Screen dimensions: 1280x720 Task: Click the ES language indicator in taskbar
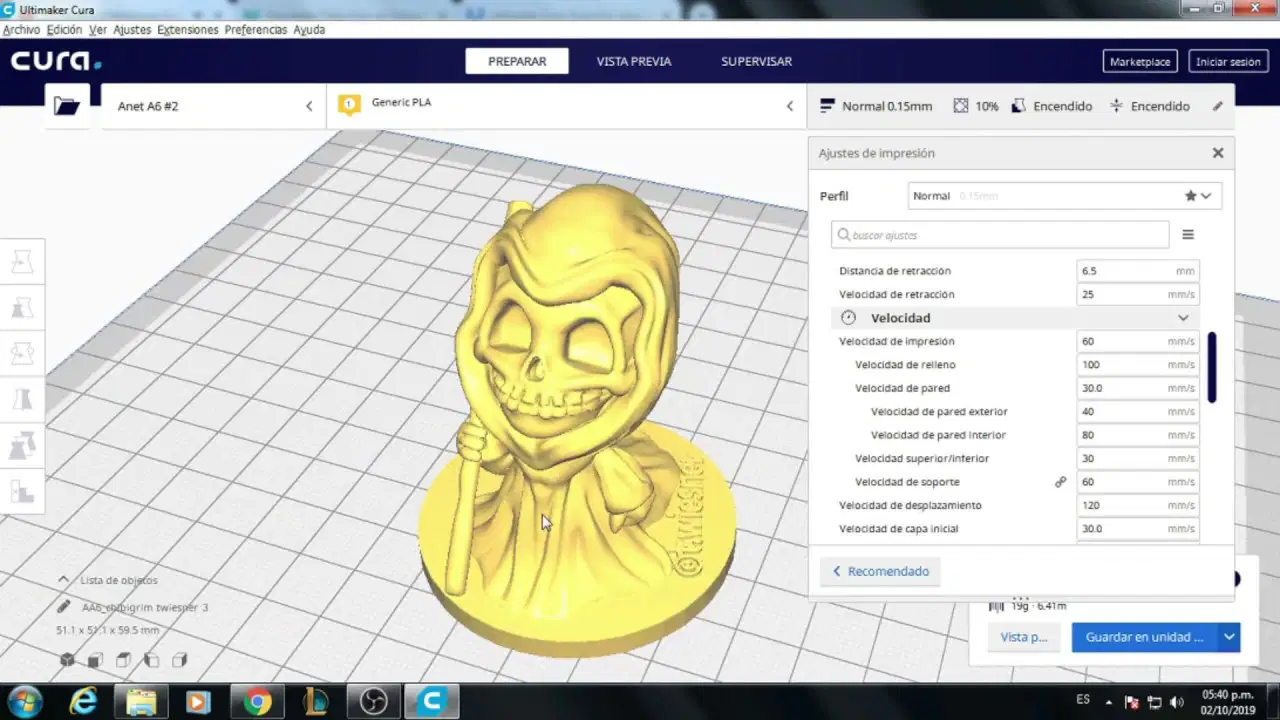pyautogui.click(x=1083, y=699)
